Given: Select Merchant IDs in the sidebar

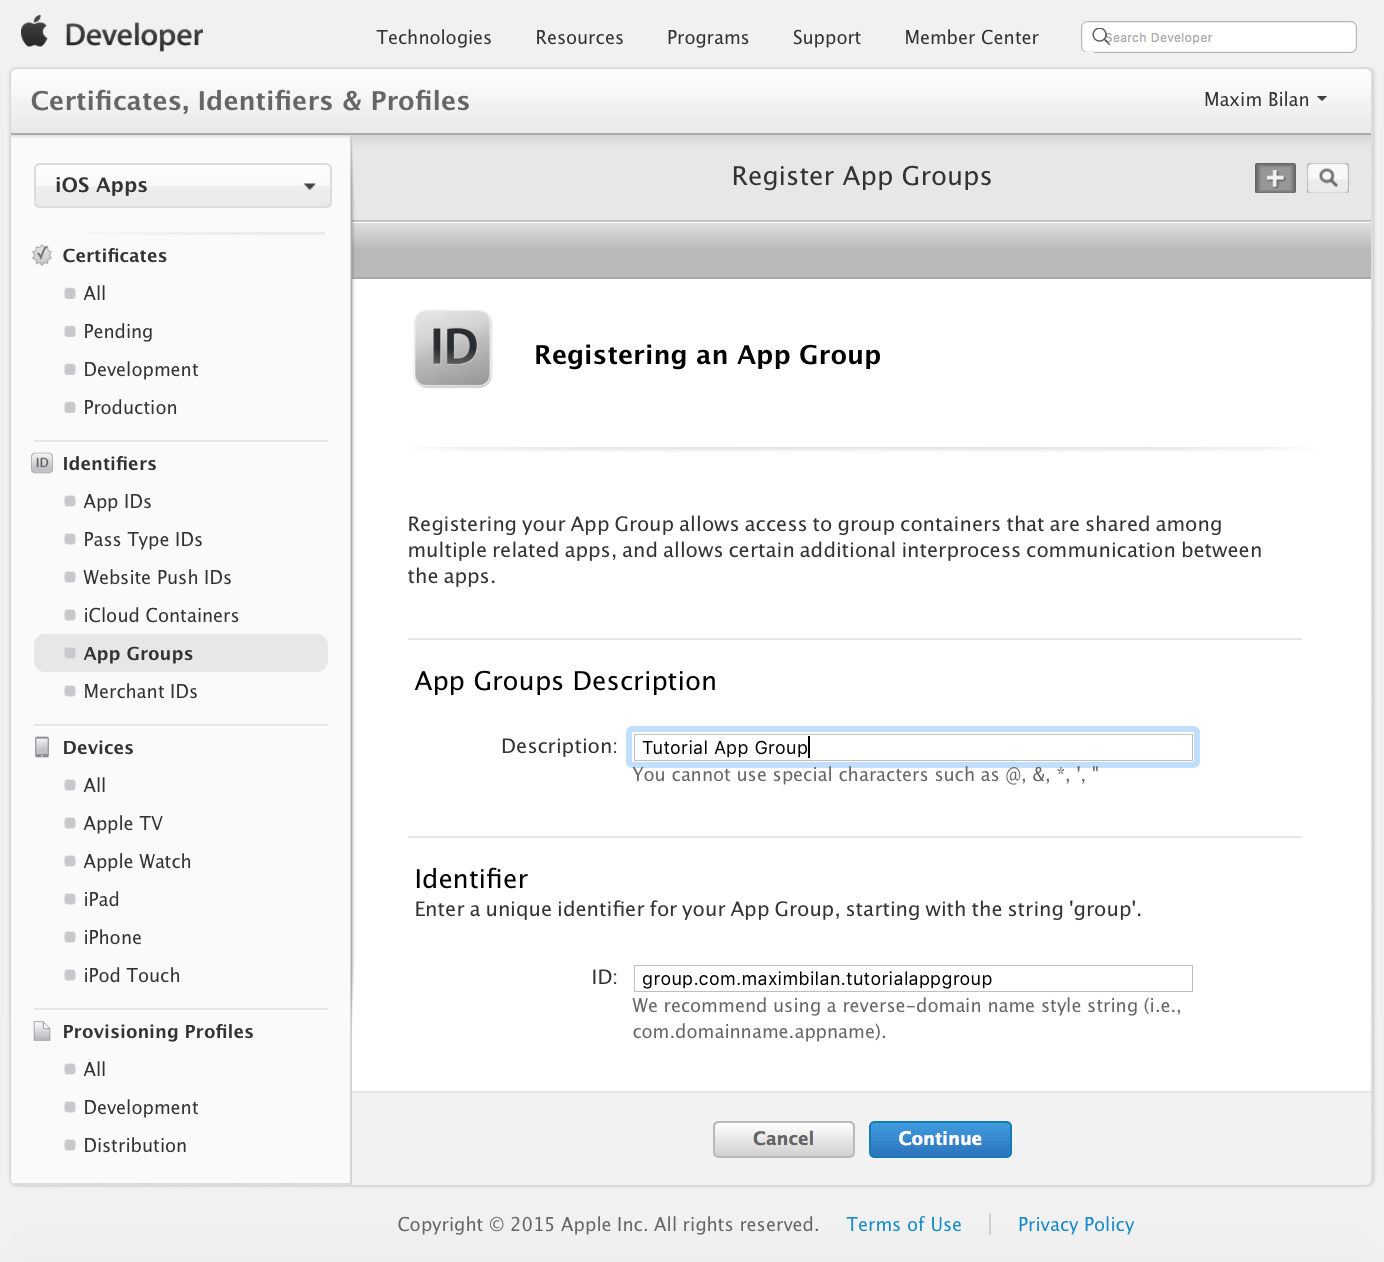Looking at the screenshot, I should tap(141, 691).
